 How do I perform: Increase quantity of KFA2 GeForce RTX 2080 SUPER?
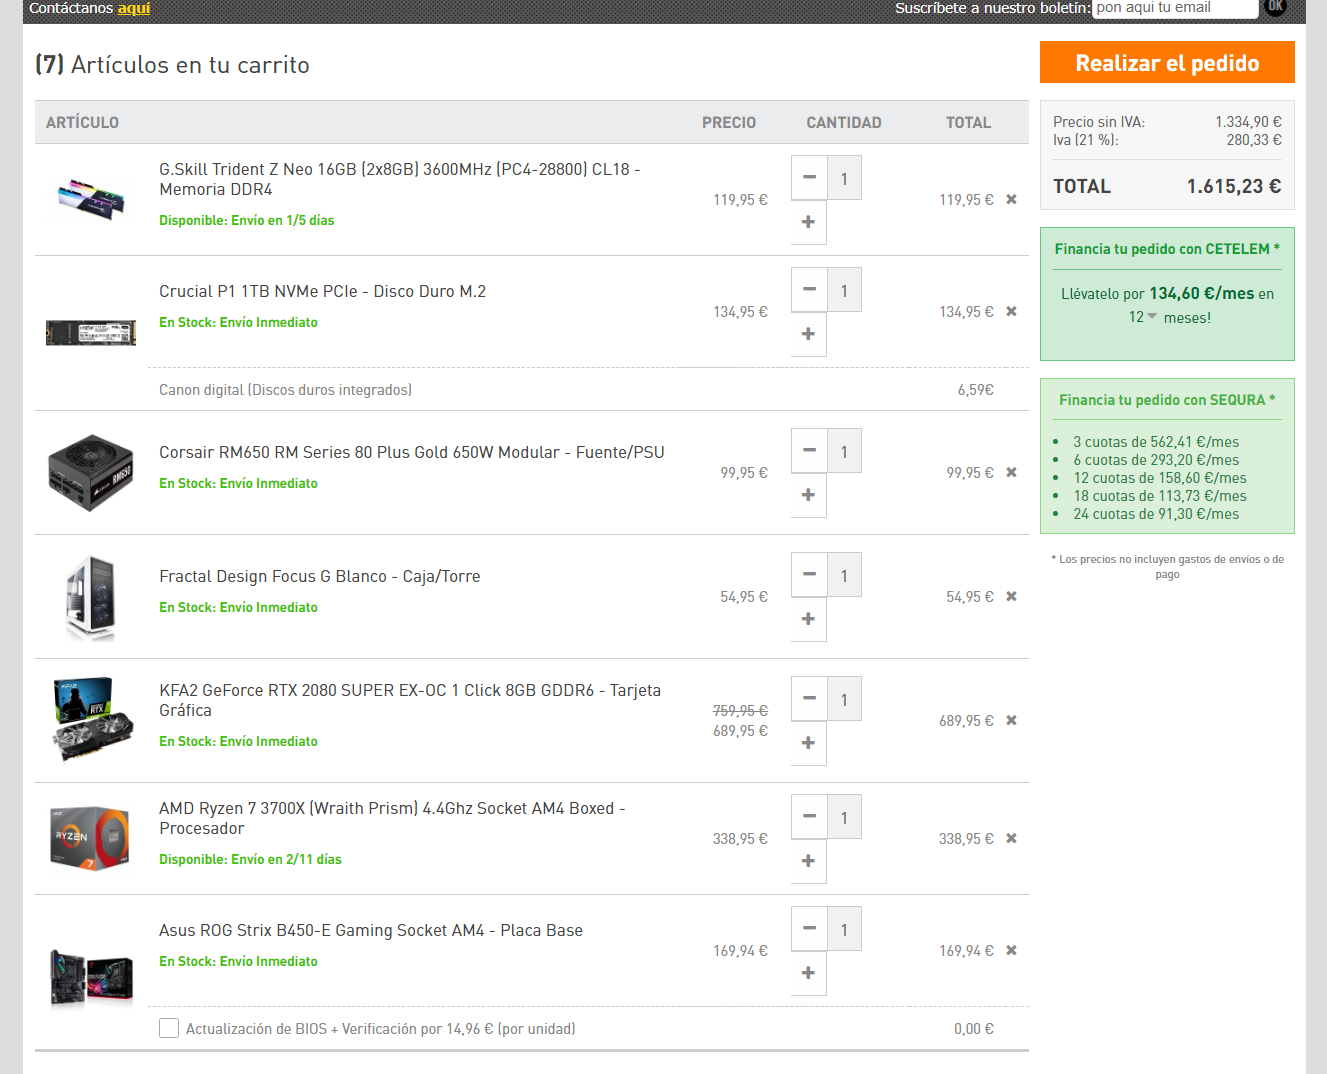click(809, 743)
